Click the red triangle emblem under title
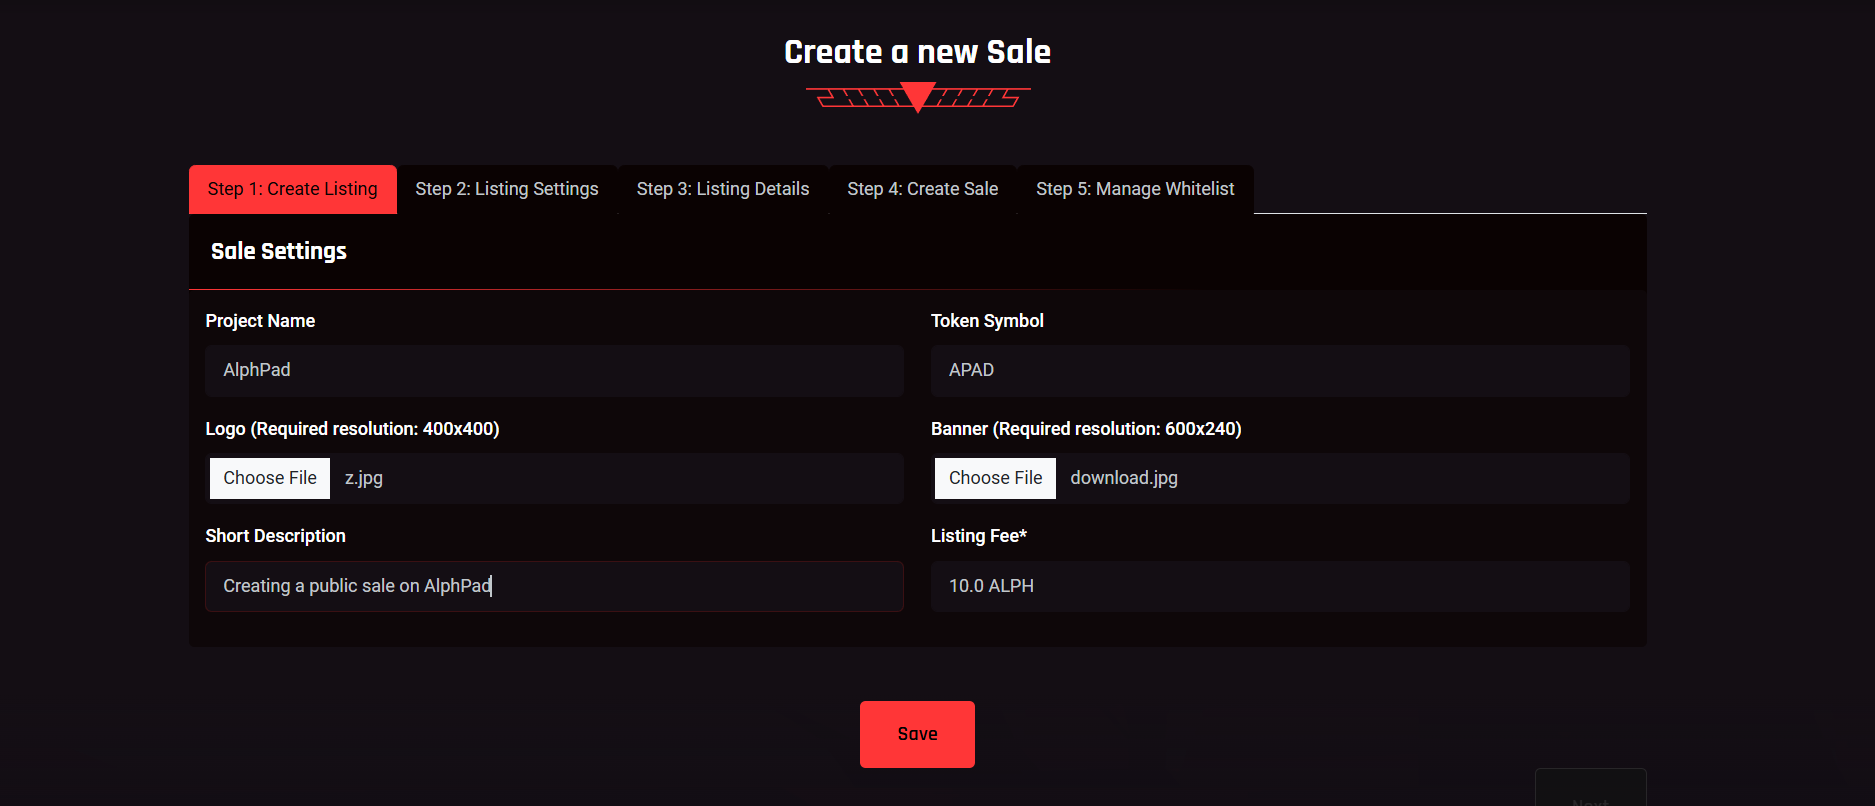Image resolution: width=1875 pixels, height=806 pixels. [x=917, y=97]
